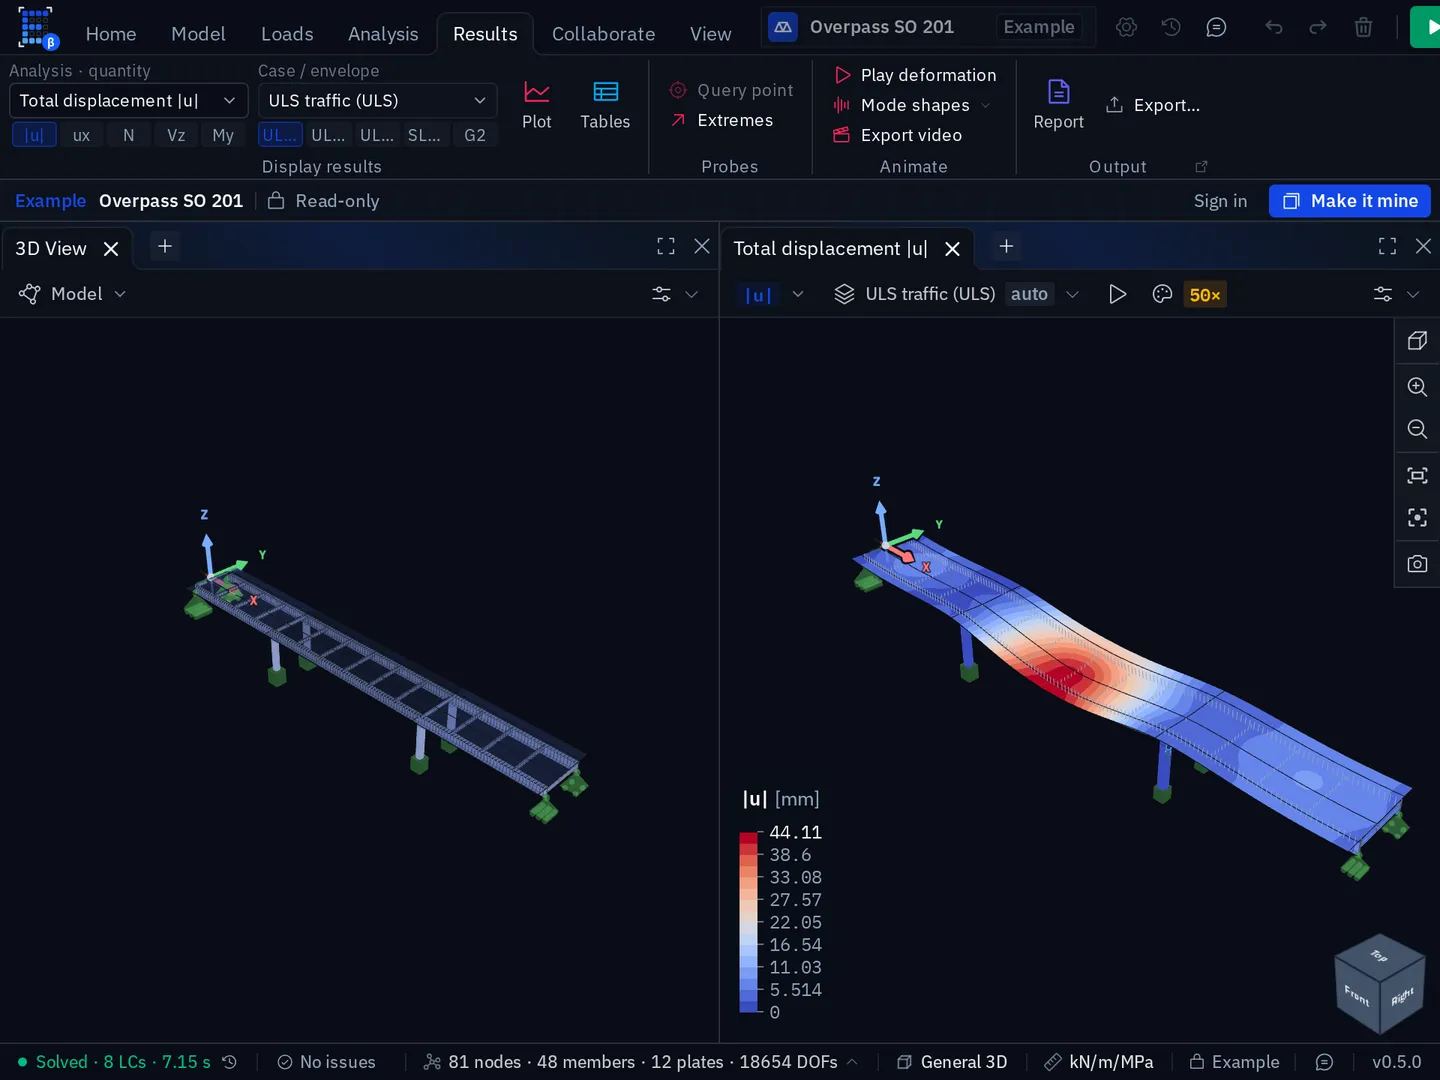Image resolution: width=1440 pixels, height=1080 pixels.
Task: Click the Export... button
Action: 1153,105
